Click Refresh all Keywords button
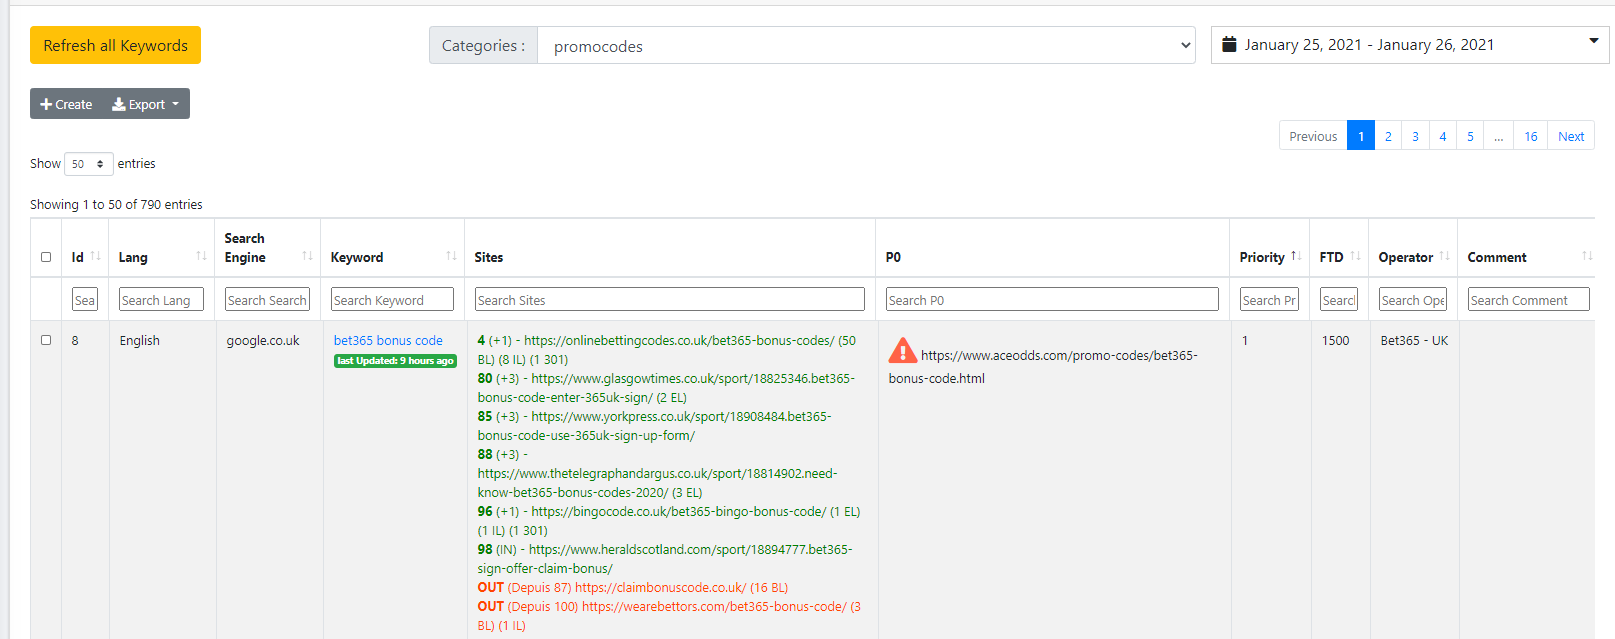 tap(115, 45)
